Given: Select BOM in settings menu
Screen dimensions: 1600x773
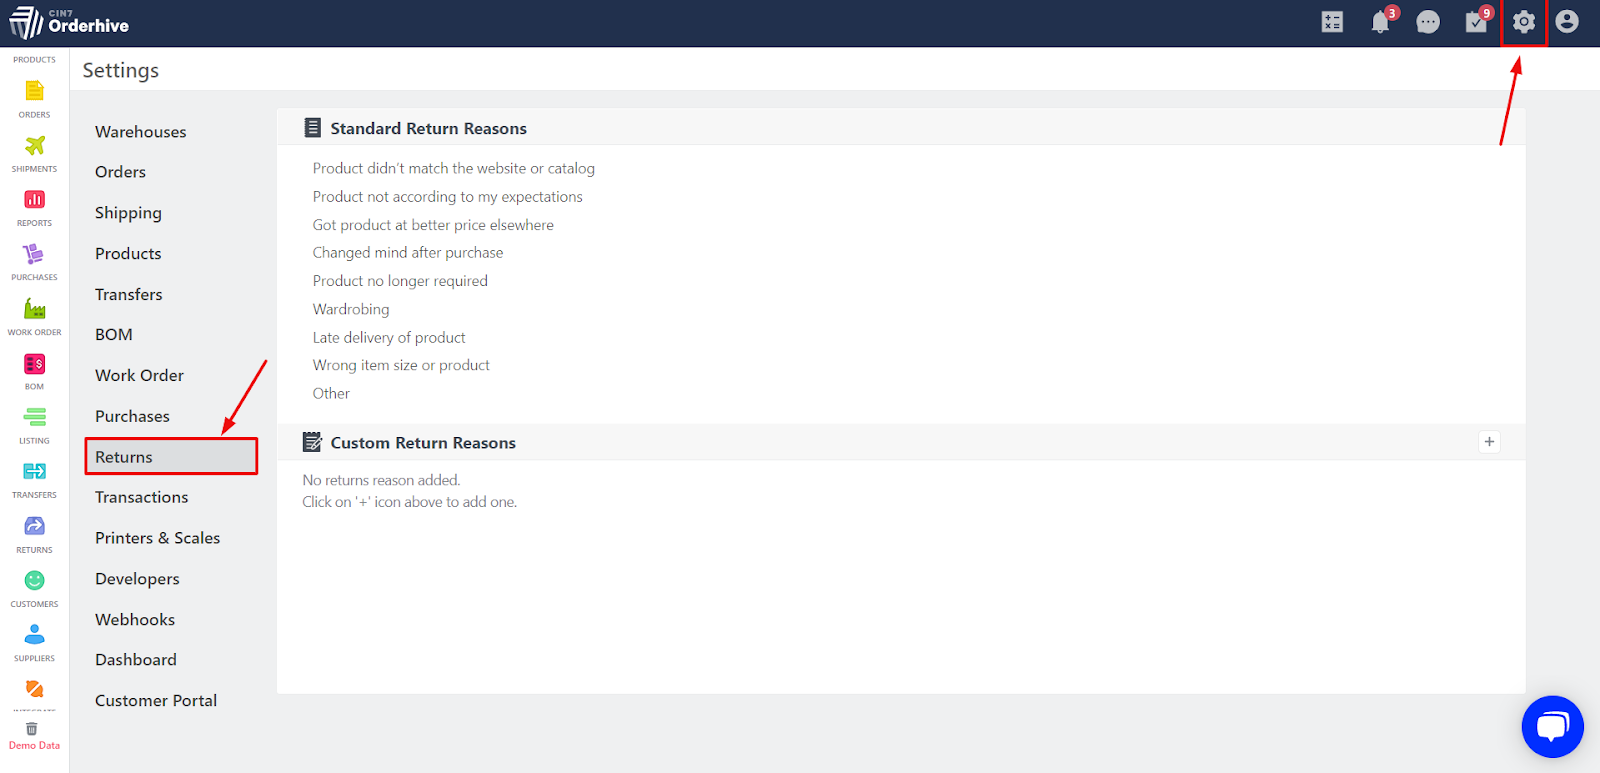Looking at the screenshot, I should pyautogui.click(x=114, y=335).
